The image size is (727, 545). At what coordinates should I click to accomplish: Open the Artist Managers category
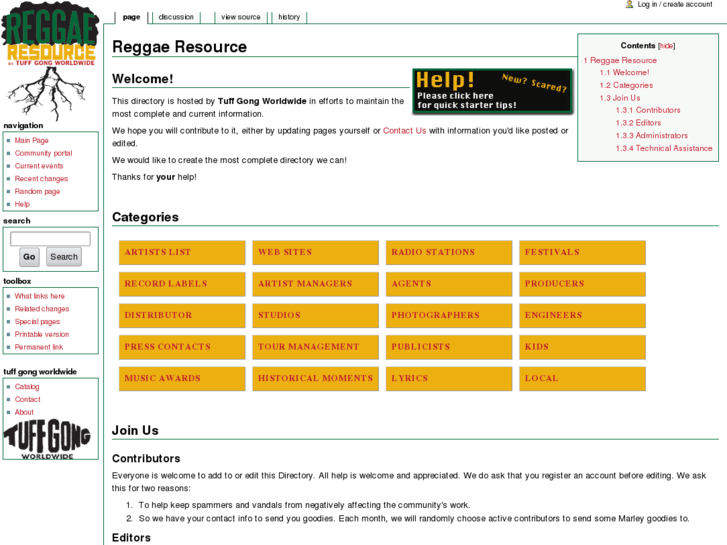tap(315, 284)
